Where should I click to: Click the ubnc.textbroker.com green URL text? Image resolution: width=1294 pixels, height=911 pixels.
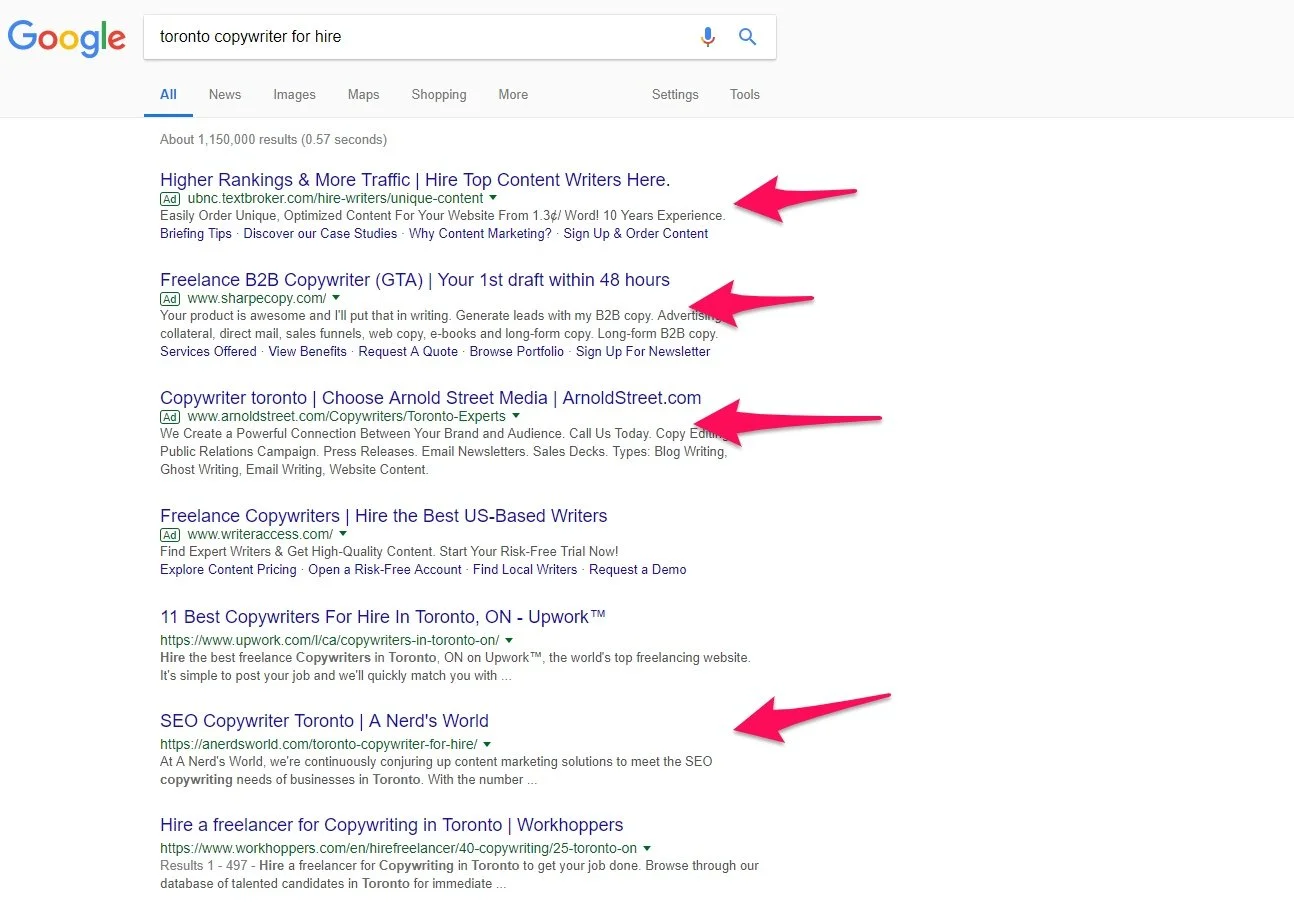click(335, 198)
